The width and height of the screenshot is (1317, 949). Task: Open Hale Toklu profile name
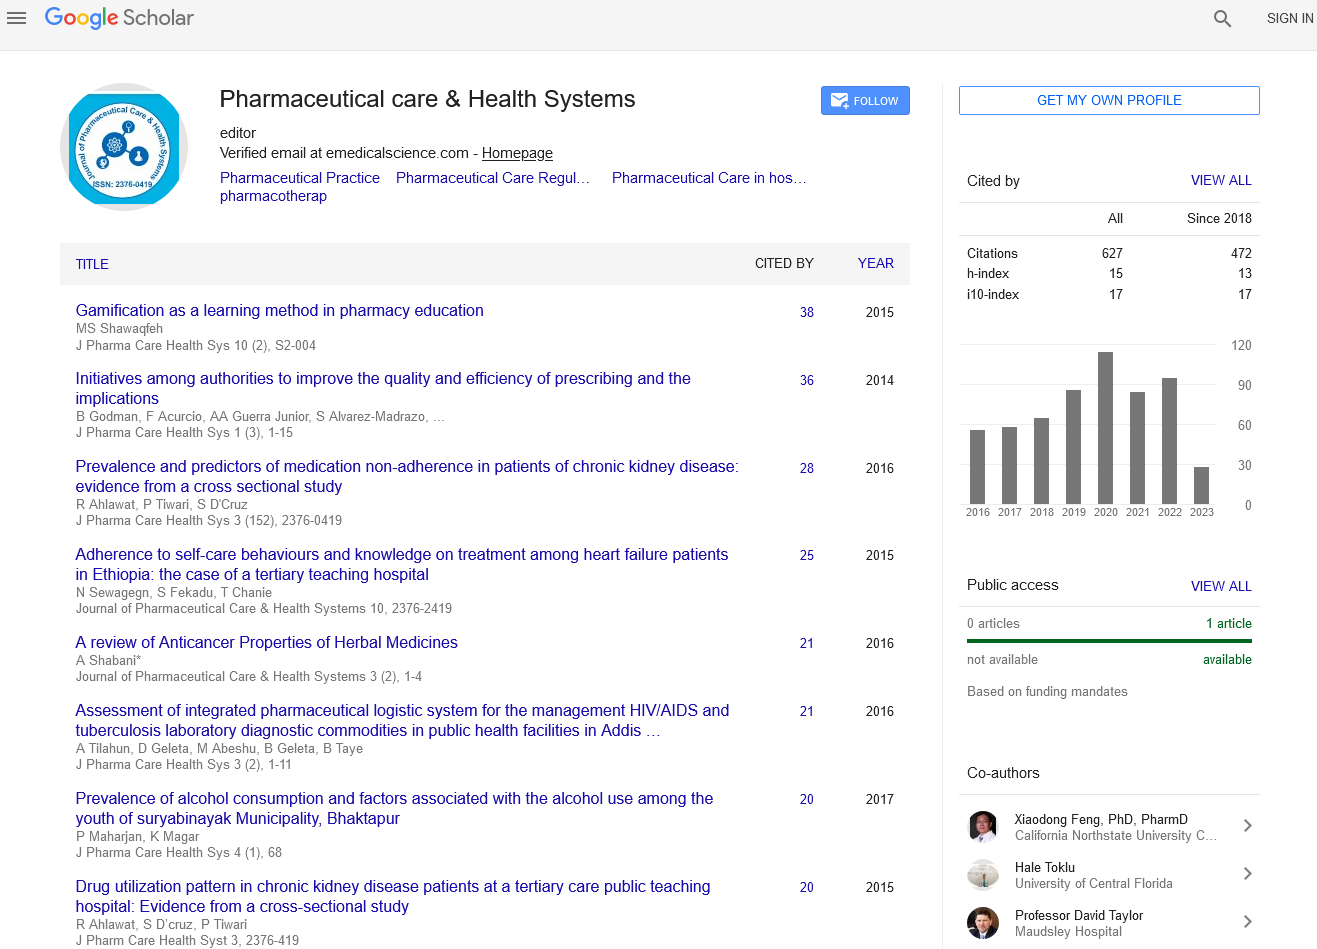pyautogui.click(x=1045, y=867)
